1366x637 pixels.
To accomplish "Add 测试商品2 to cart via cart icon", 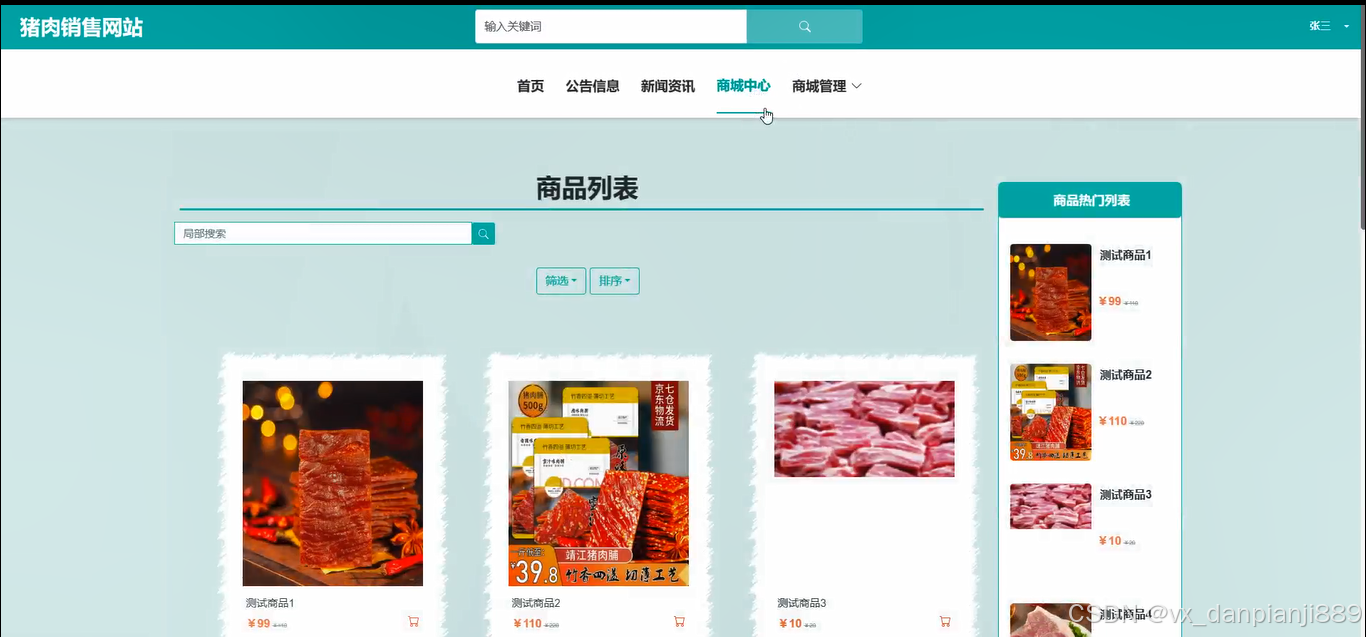I will coord(679,622).
